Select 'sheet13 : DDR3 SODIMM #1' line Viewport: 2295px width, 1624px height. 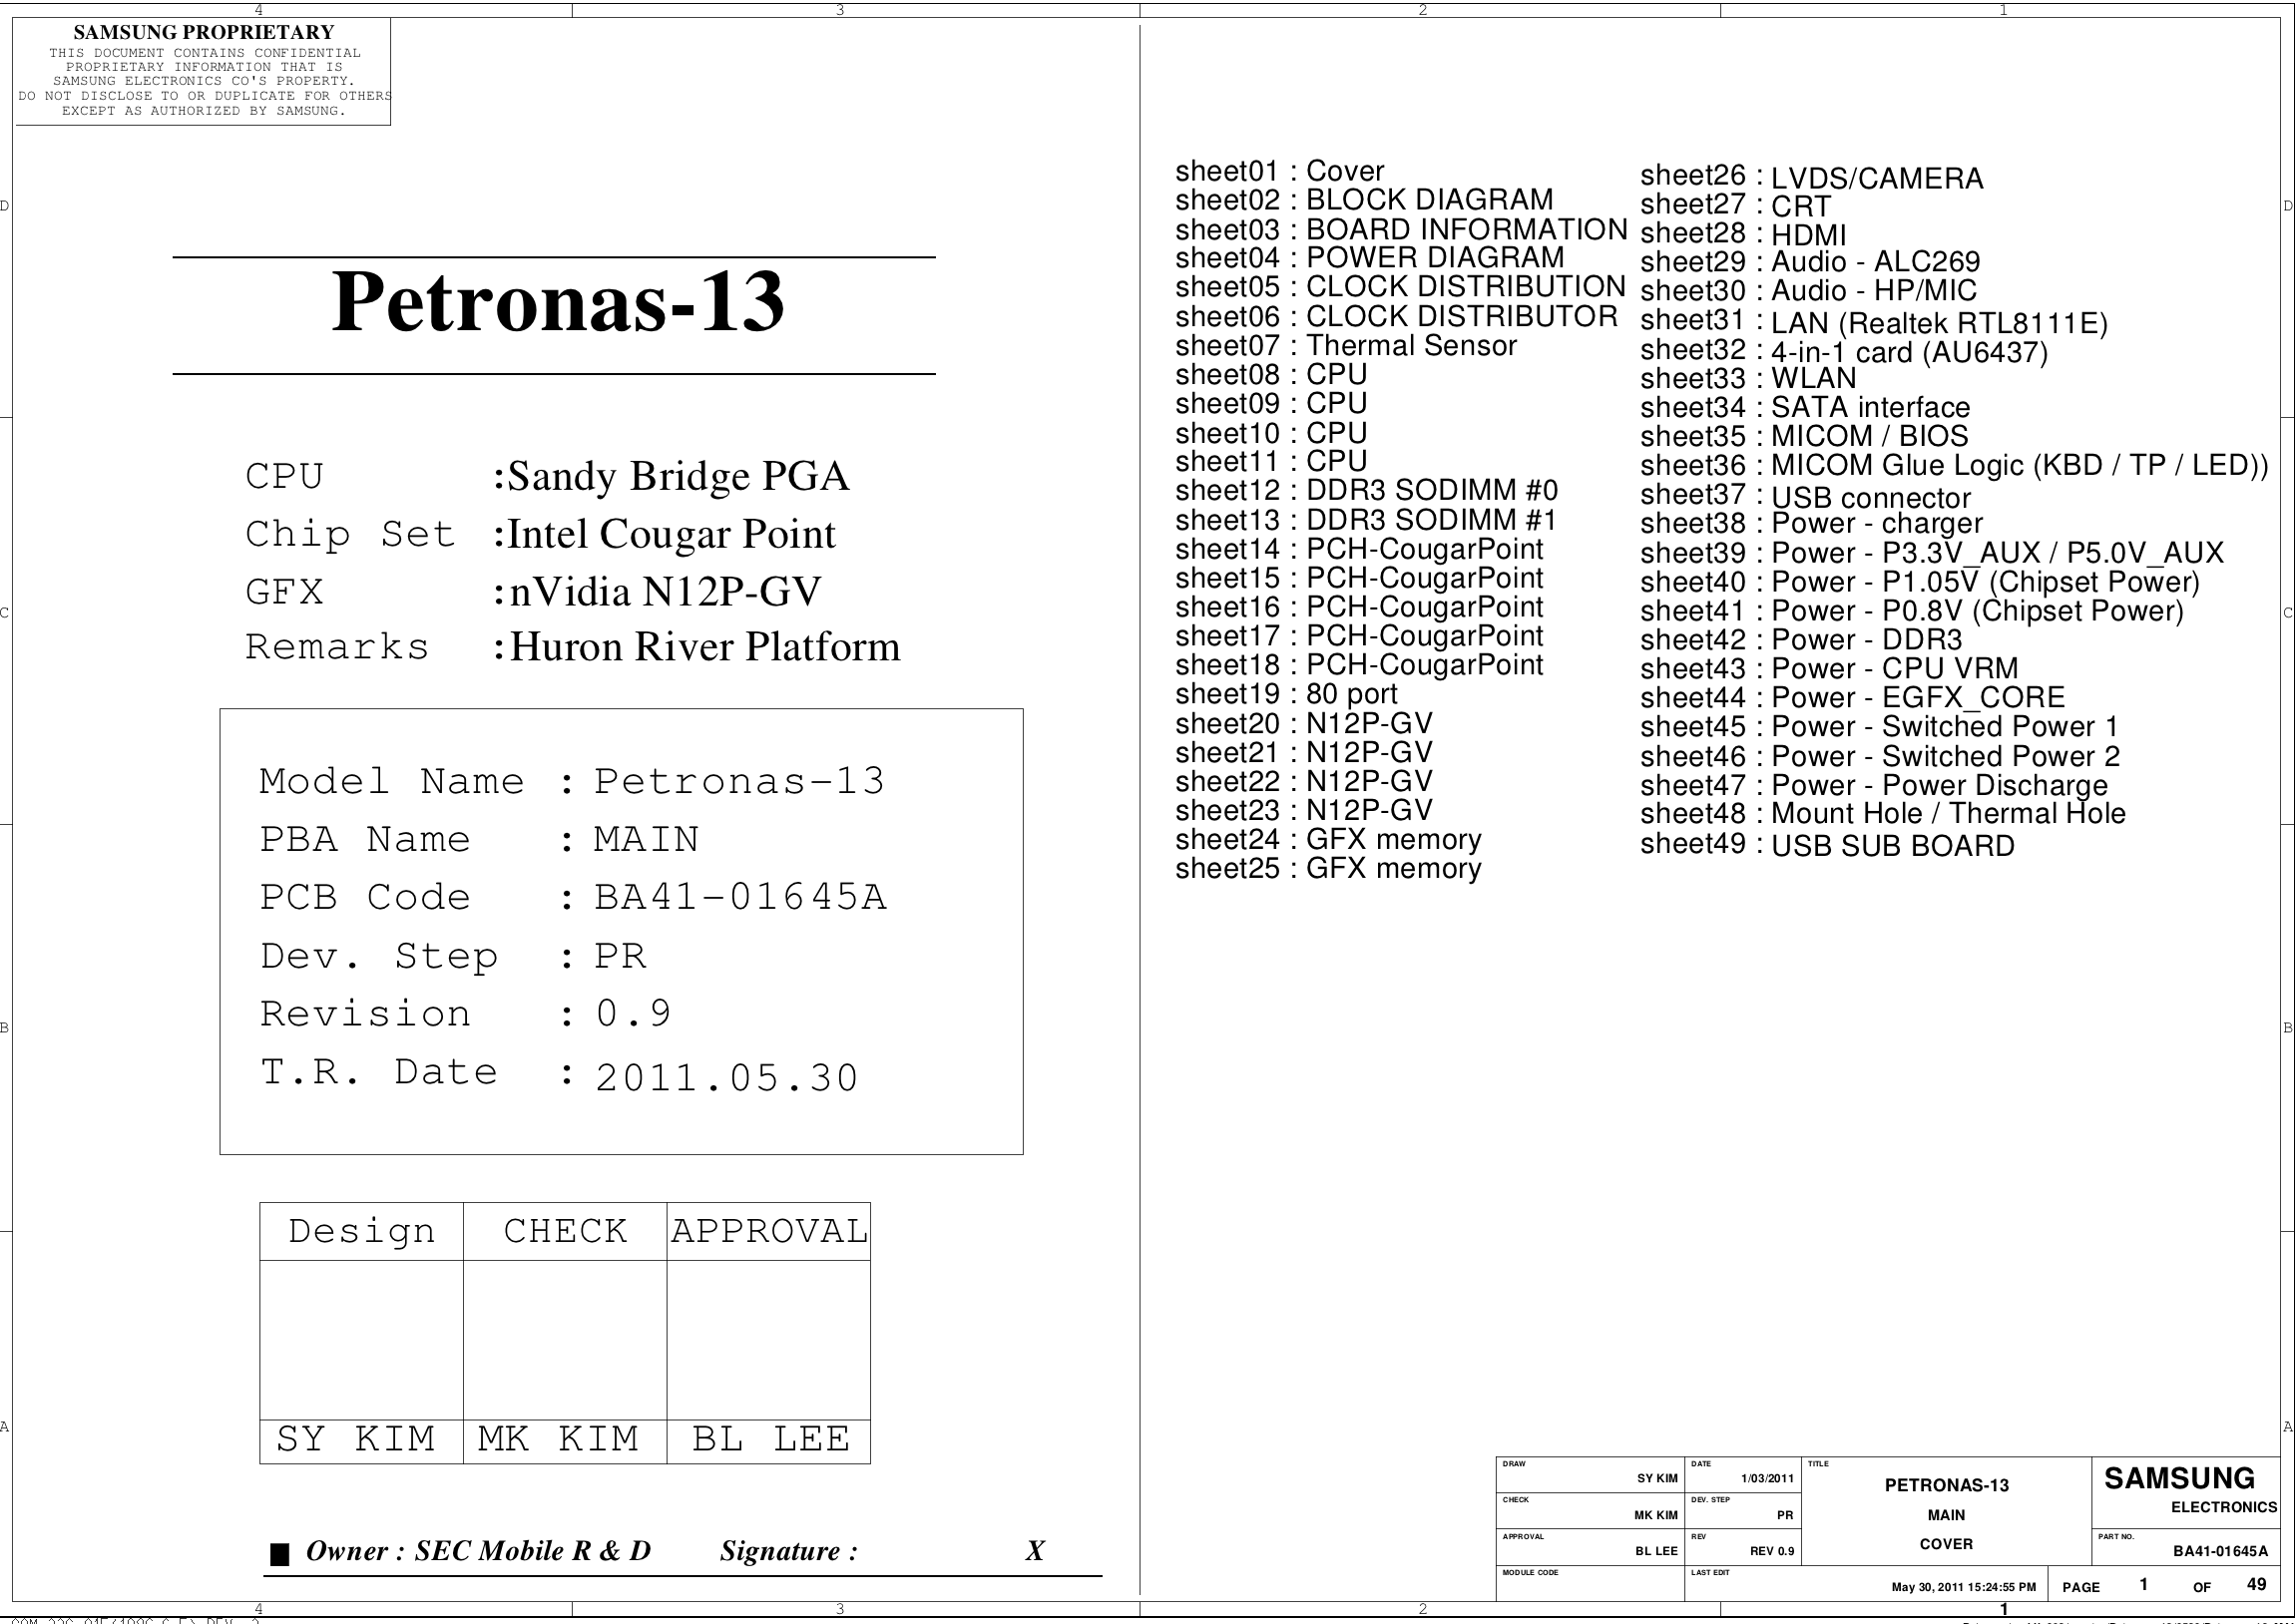pyautogui.click(x=1367, y=520)
